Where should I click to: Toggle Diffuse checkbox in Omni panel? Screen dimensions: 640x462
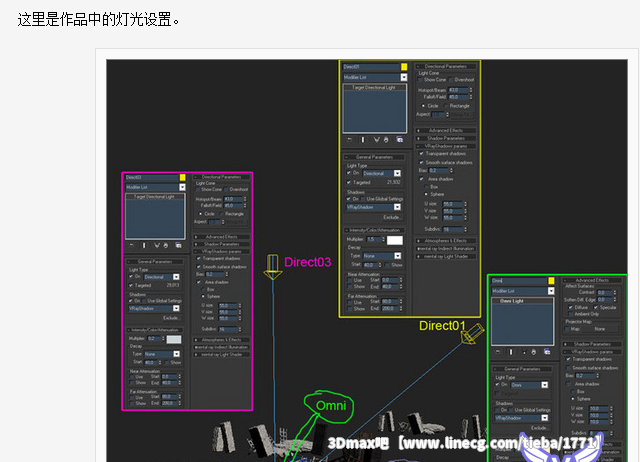point(570,307)
